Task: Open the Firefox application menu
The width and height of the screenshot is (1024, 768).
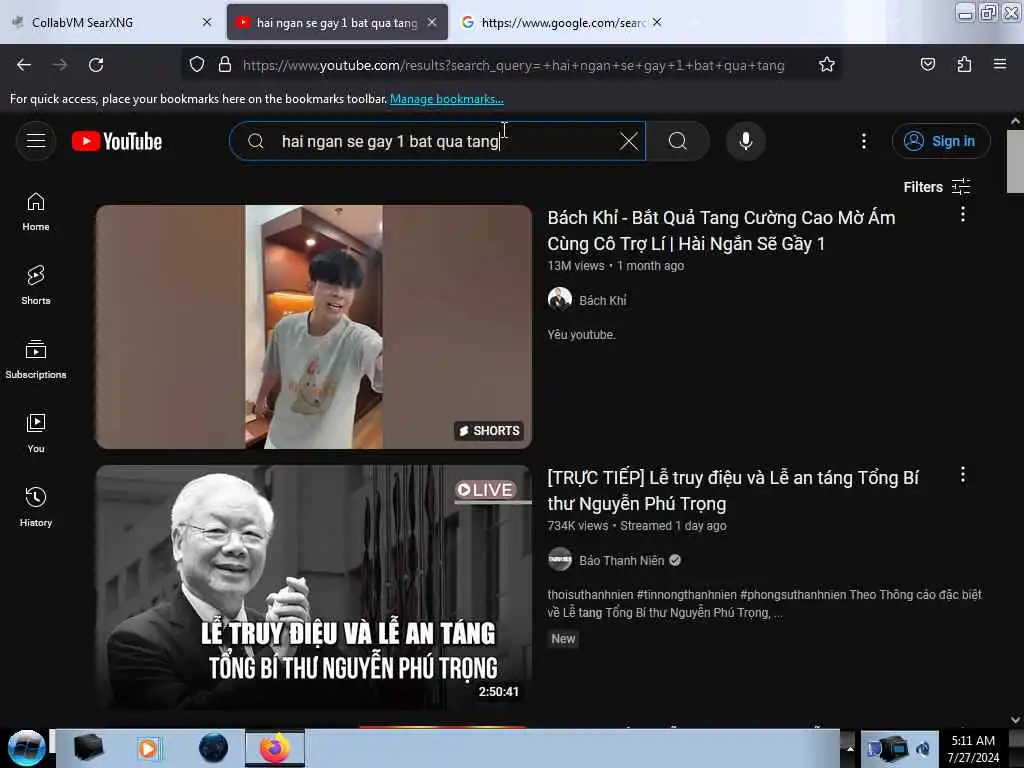Action: click(x=1000, y=65)
